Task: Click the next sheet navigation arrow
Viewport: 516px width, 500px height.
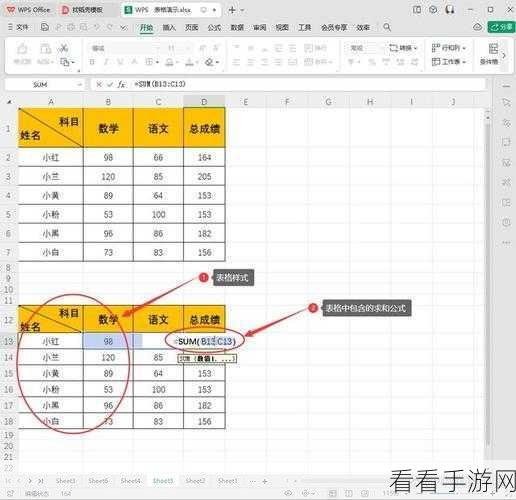Action: point(30,481)
